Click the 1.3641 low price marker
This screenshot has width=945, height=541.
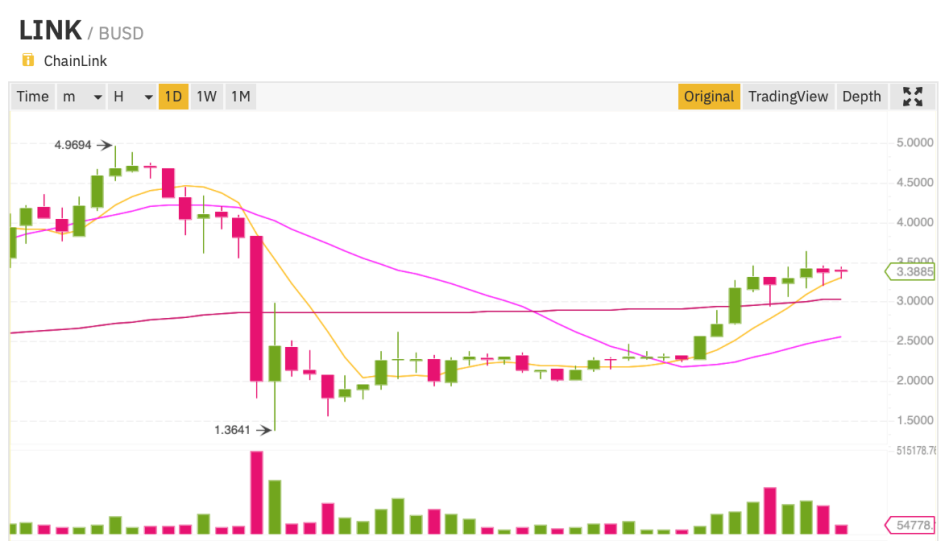click(232, 430)
